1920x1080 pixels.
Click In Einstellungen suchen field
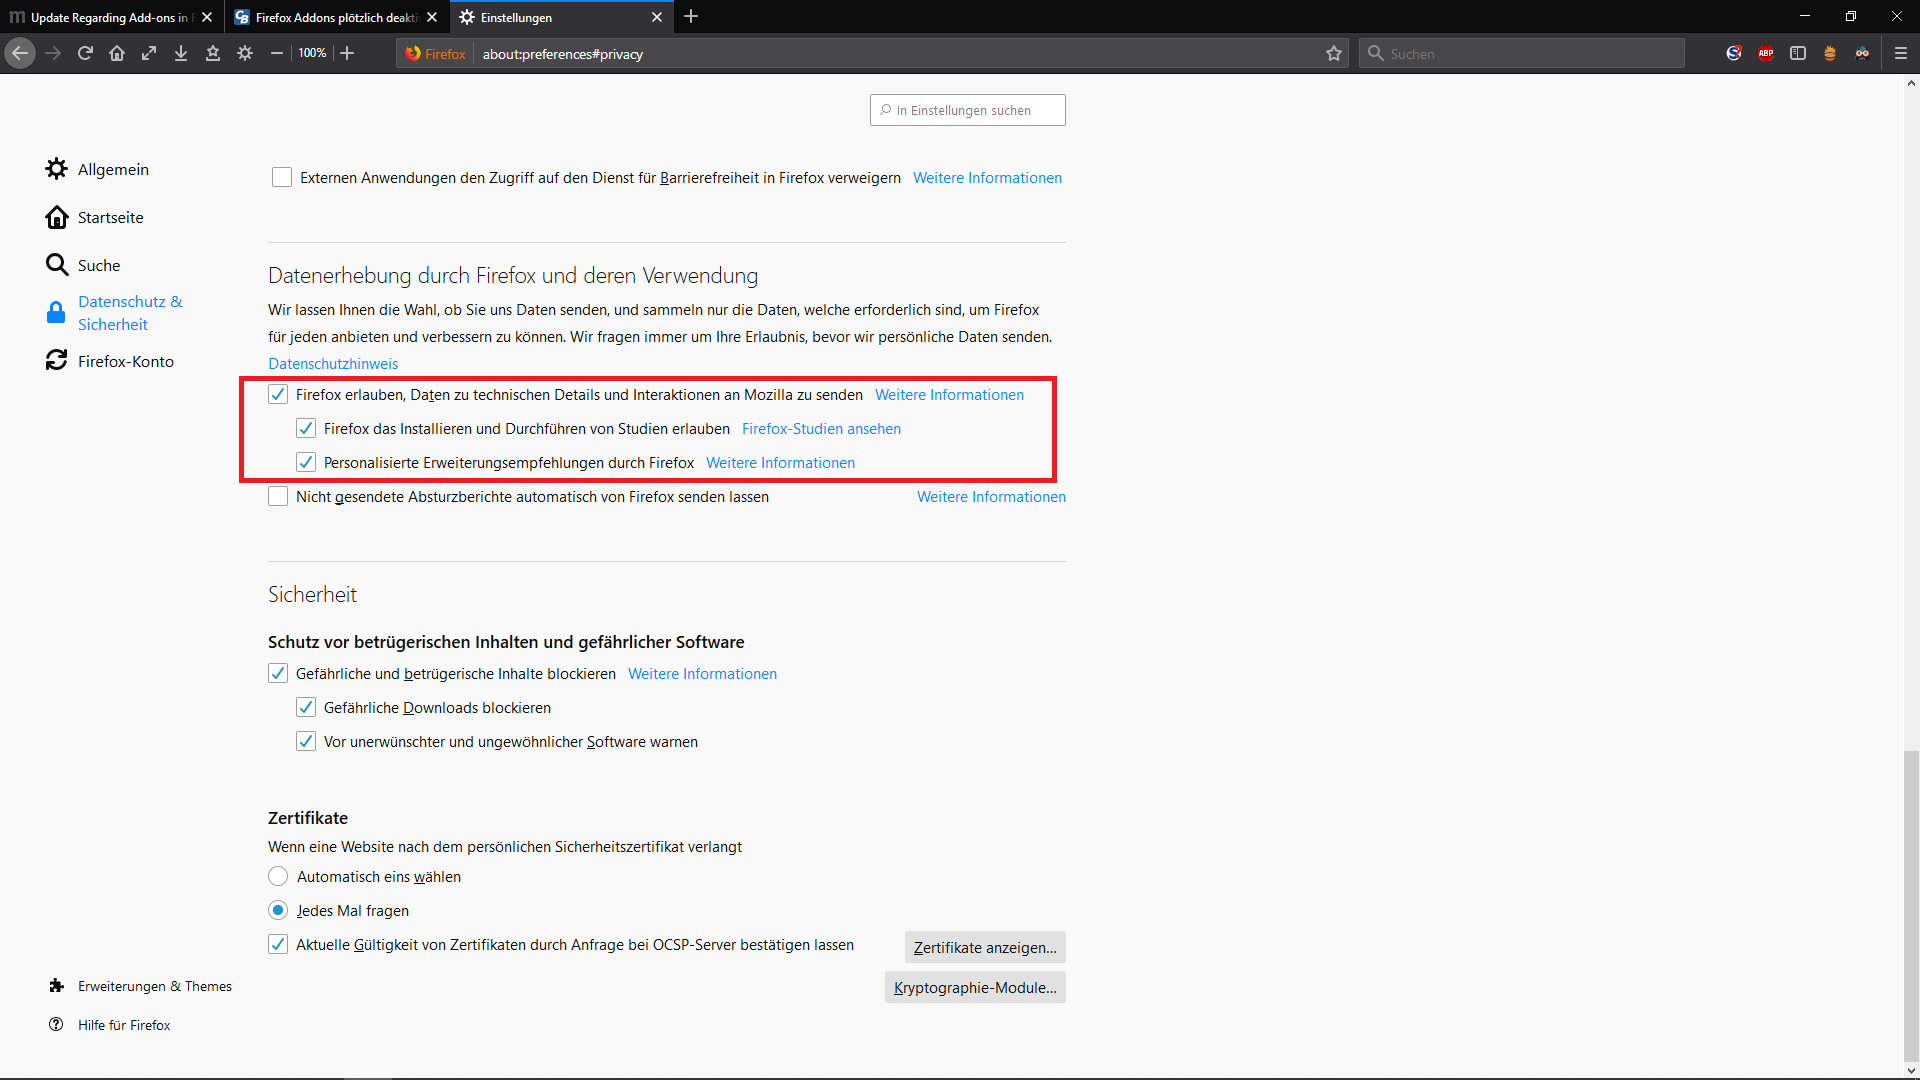(x=968, y=110)
